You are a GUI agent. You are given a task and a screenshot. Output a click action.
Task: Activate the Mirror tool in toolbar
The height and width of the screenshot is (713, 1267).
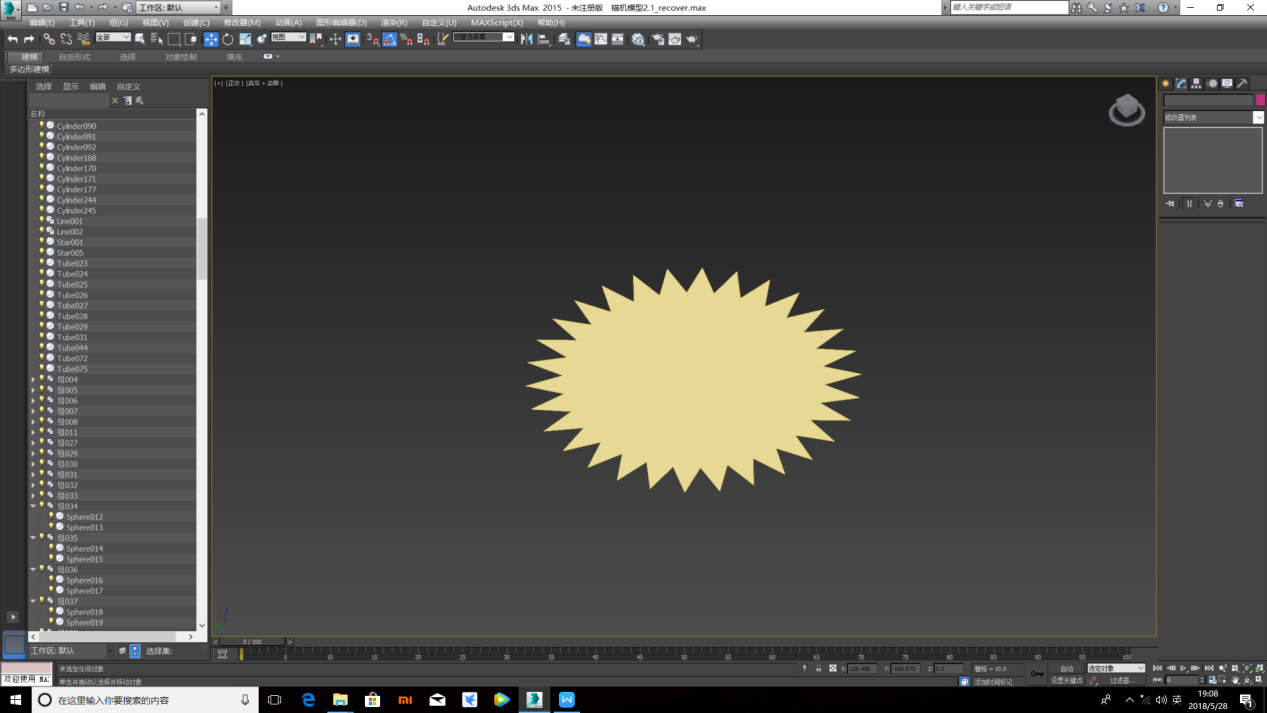point(527,39)
